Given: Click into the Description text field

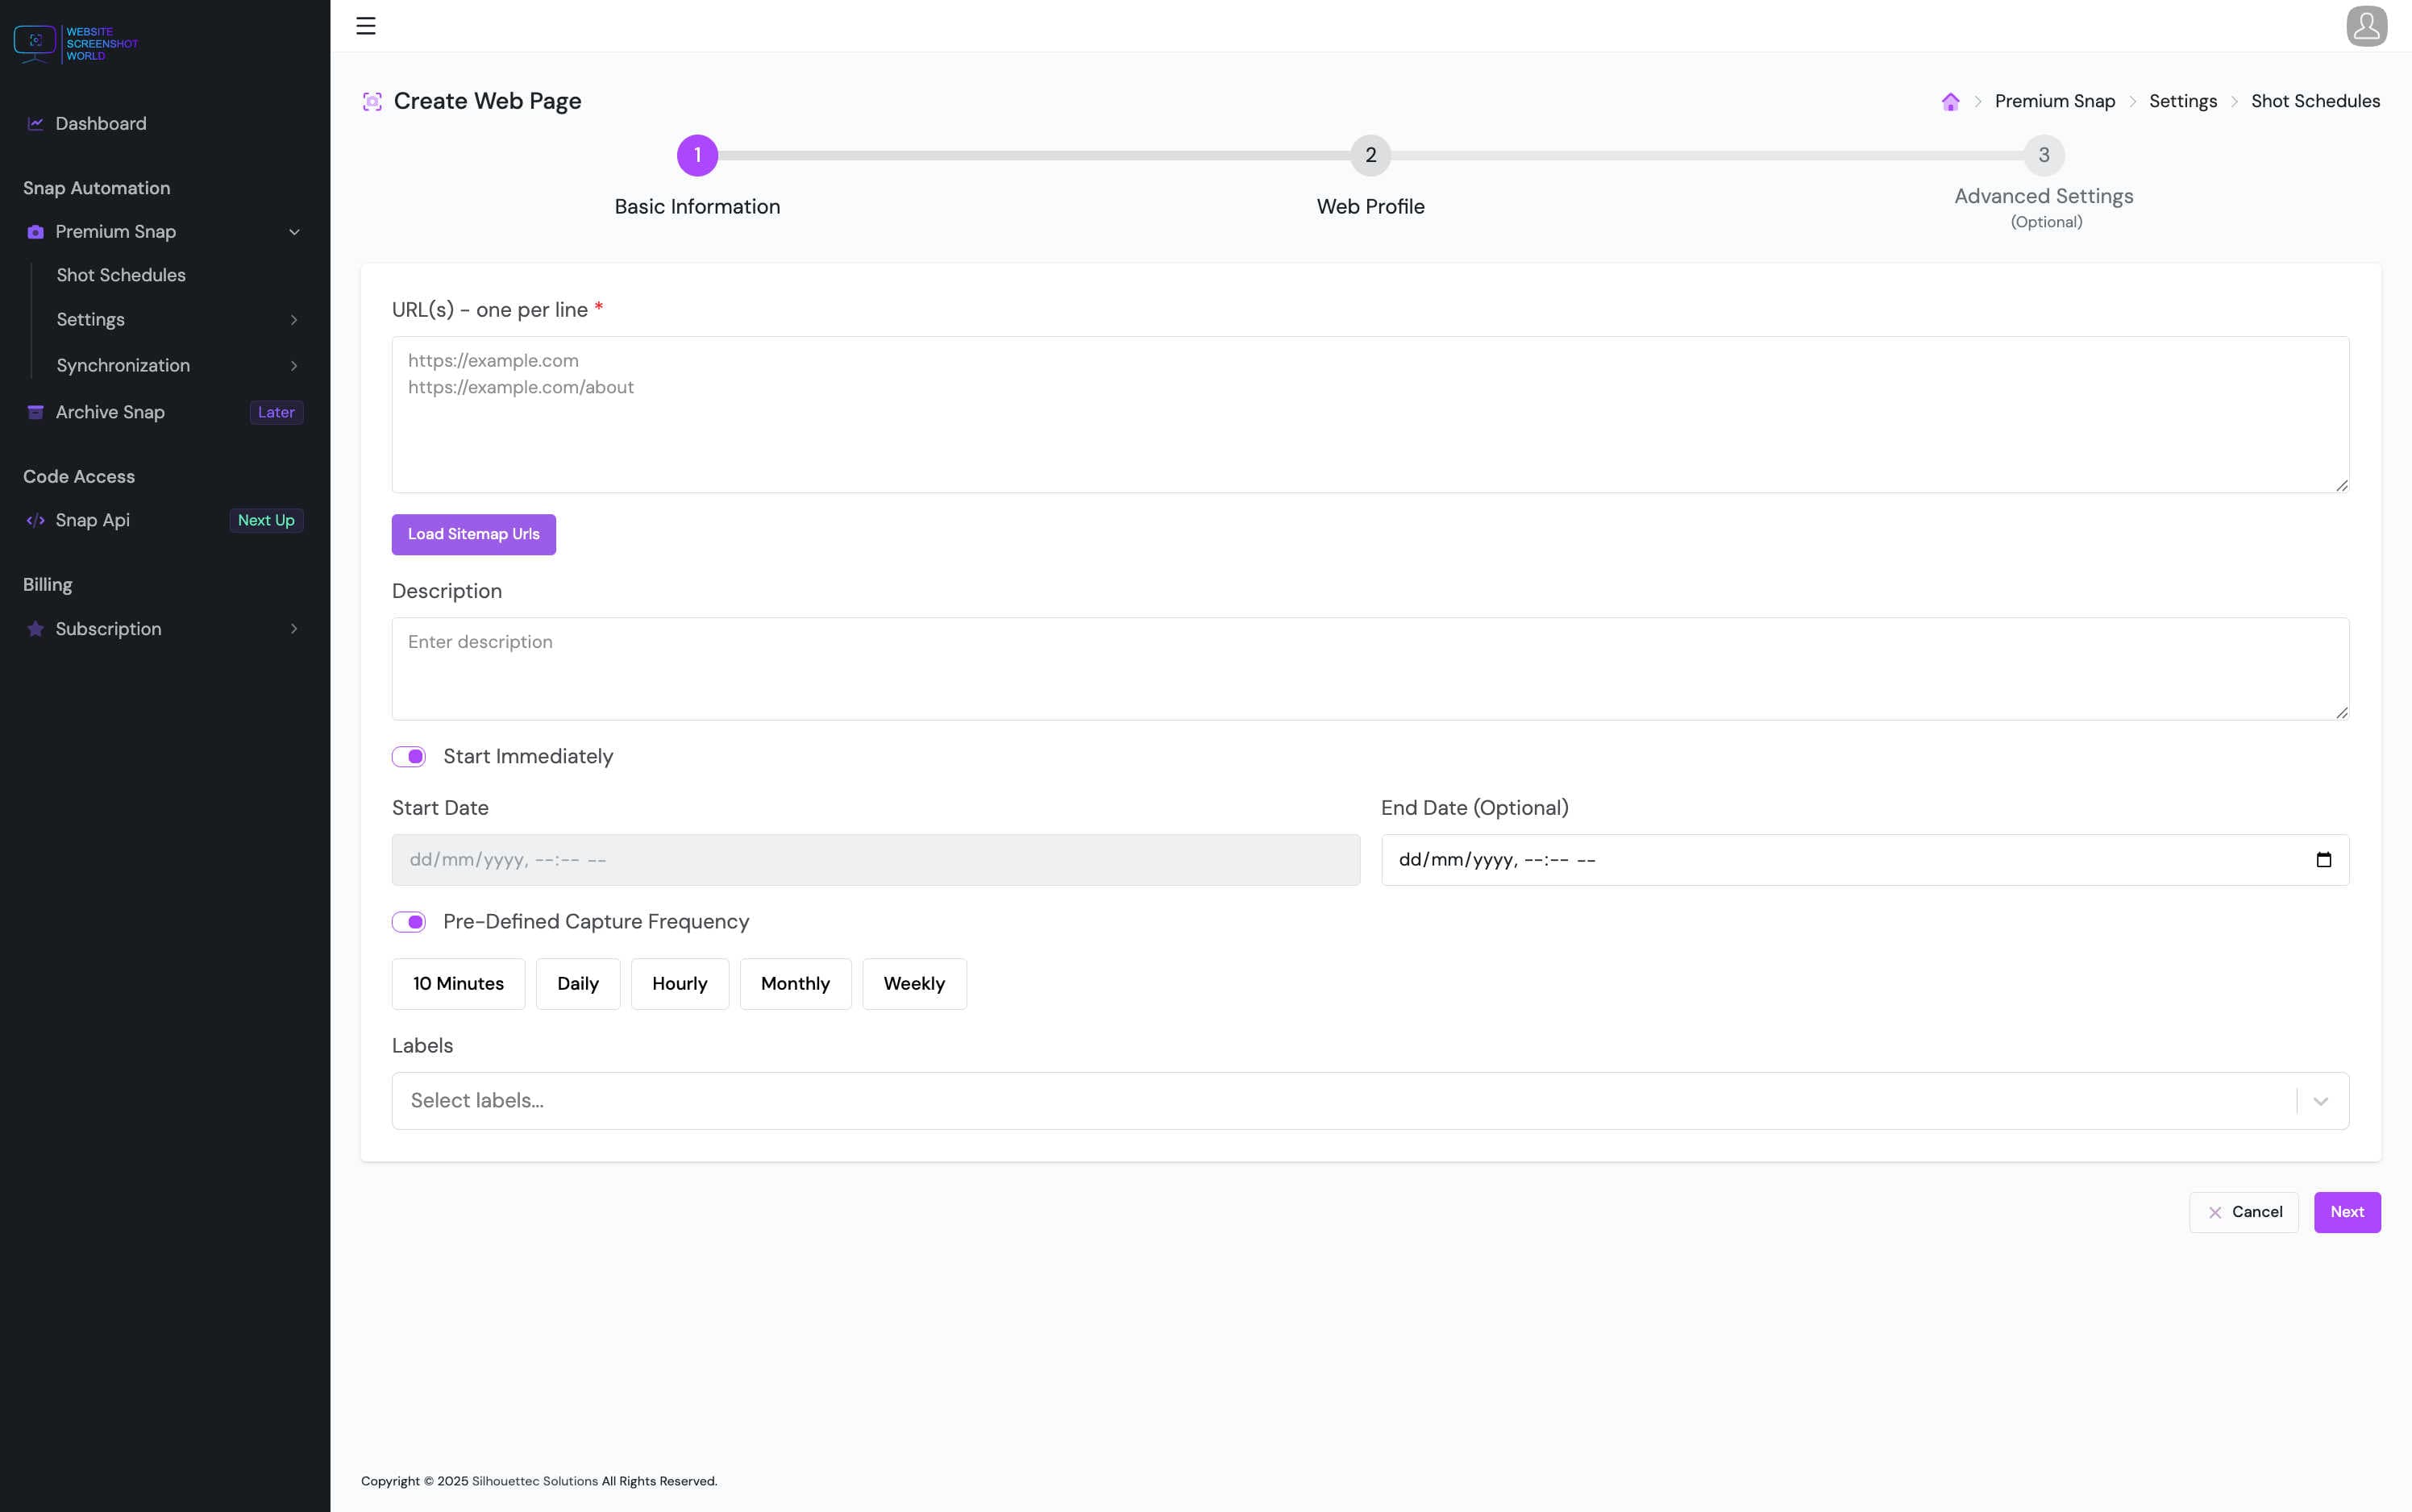Looking at the screenshot, I should (x=1370, y=668).
